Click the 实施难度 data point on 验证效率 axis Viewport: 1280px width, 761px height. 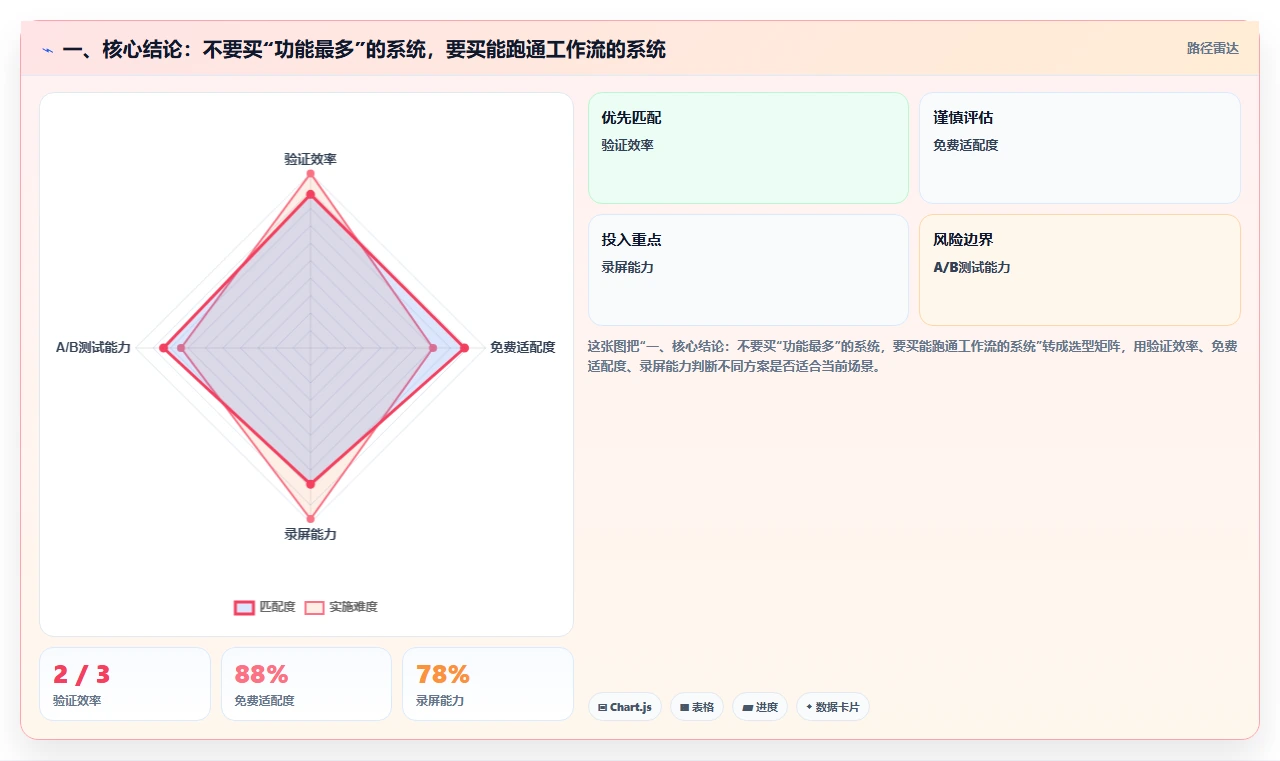[x=310, y=174]
